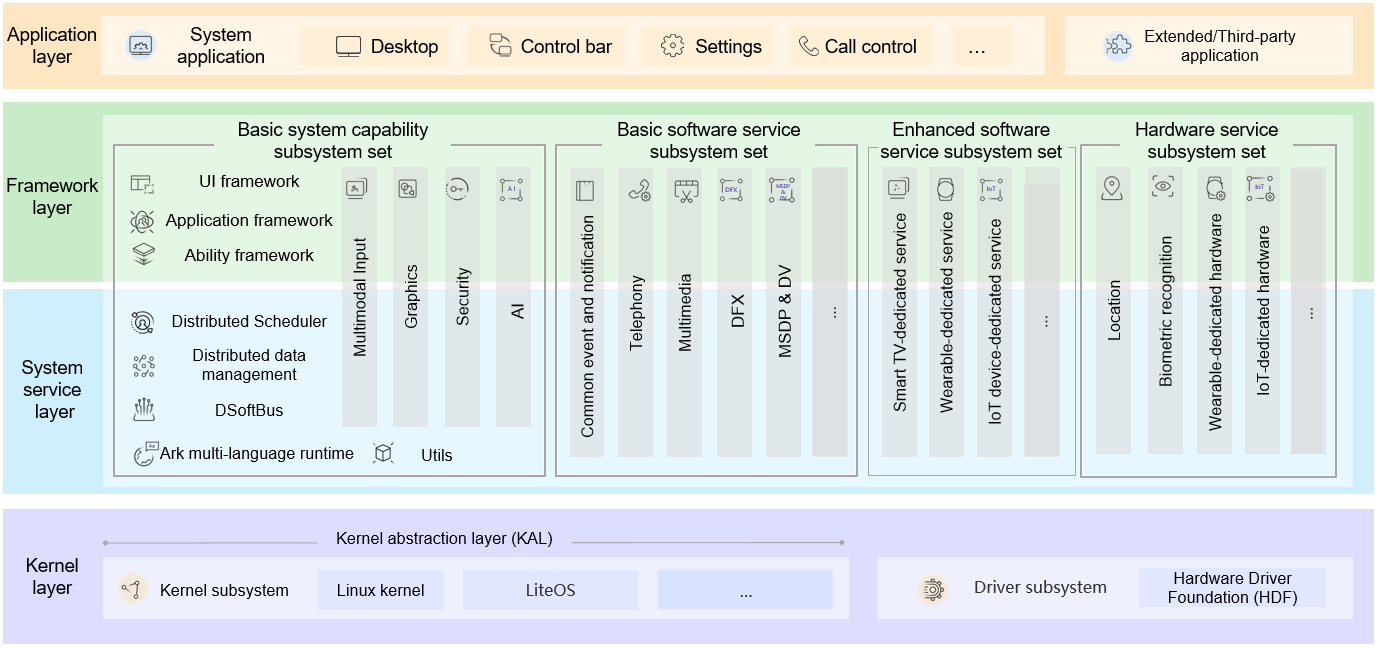Click the Location pin icon
1378x648 pixels.
click(x=1112, y=188)
